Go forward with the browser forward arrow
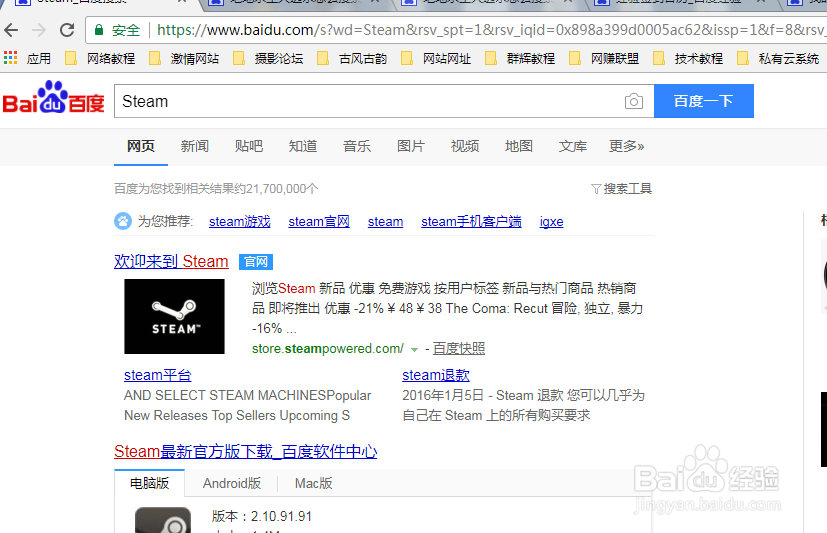The width and height of the screenshot is (827, 533). click(39, 30)
